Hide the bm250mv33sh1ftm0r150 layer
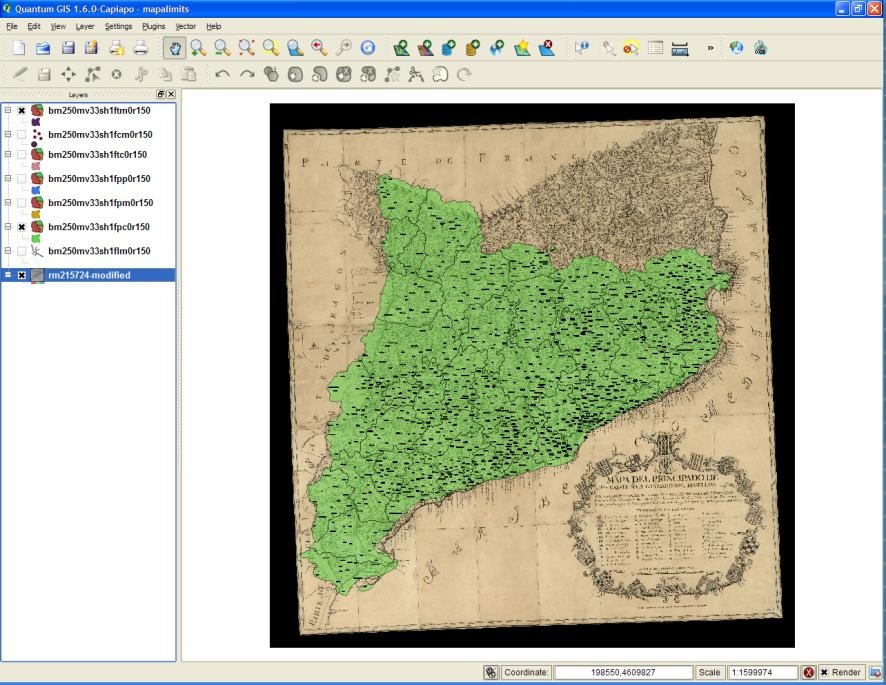Screen dimensions: 886x685 21,111
